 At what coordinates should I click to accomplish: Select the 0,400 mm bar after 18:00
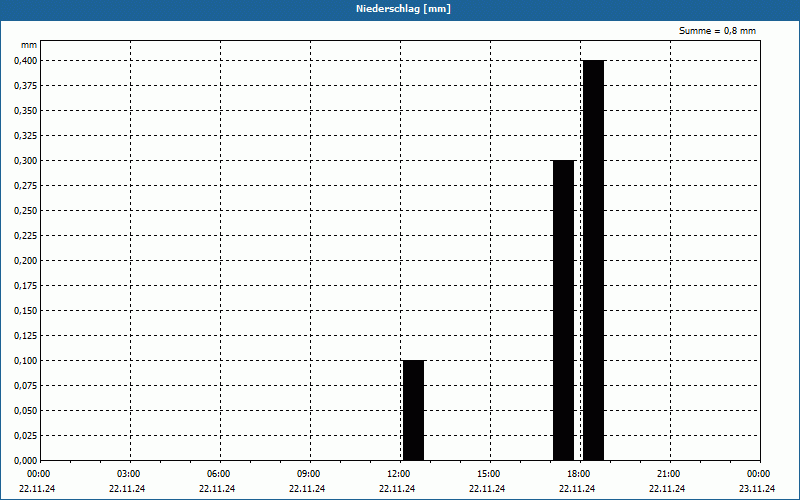point(593,260)
